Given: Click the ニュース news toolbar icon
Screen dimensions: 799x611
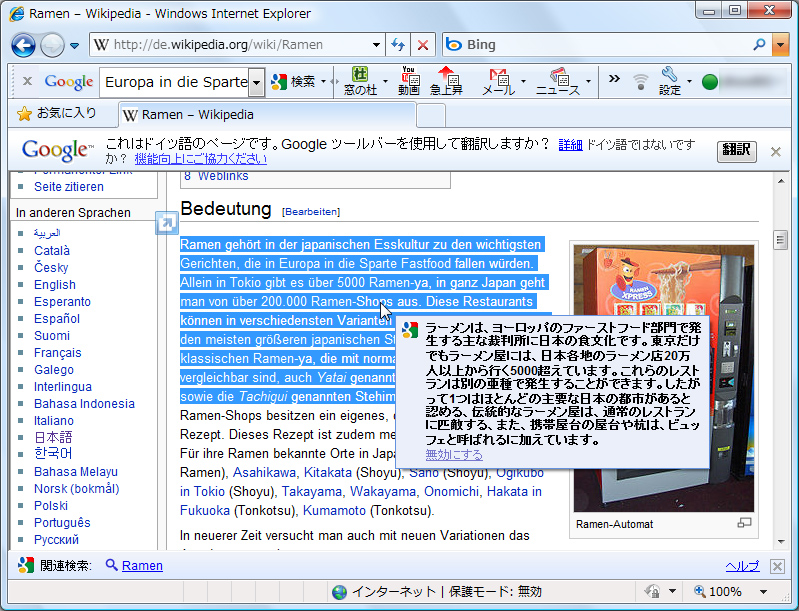Looking at the screenshot, I should click(557, 81).
